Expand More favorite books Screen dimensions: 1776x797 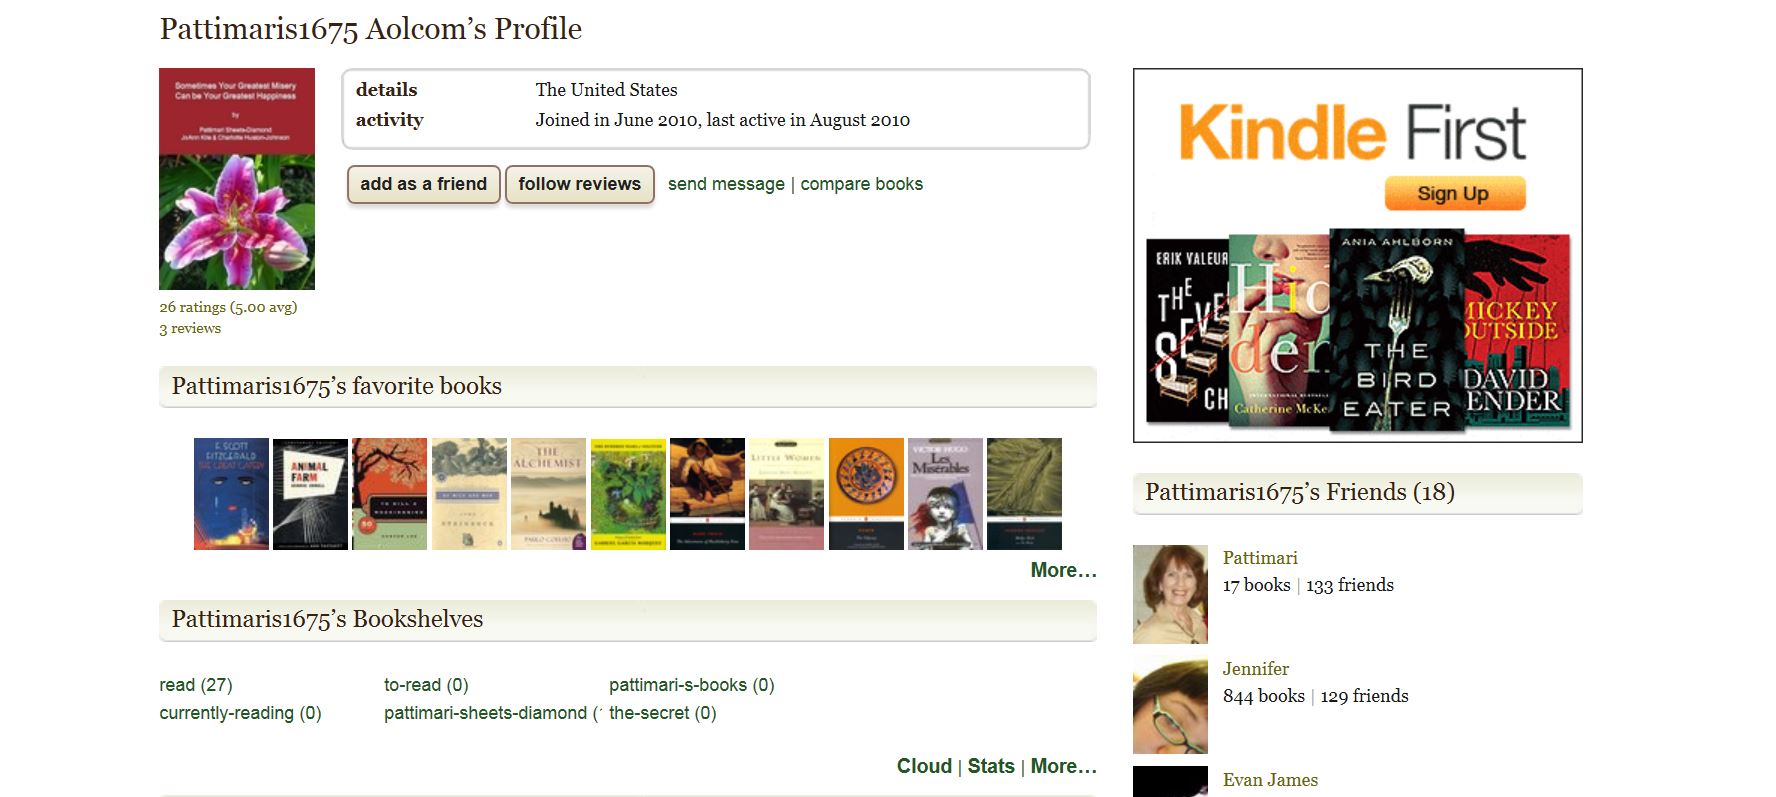1063,570
